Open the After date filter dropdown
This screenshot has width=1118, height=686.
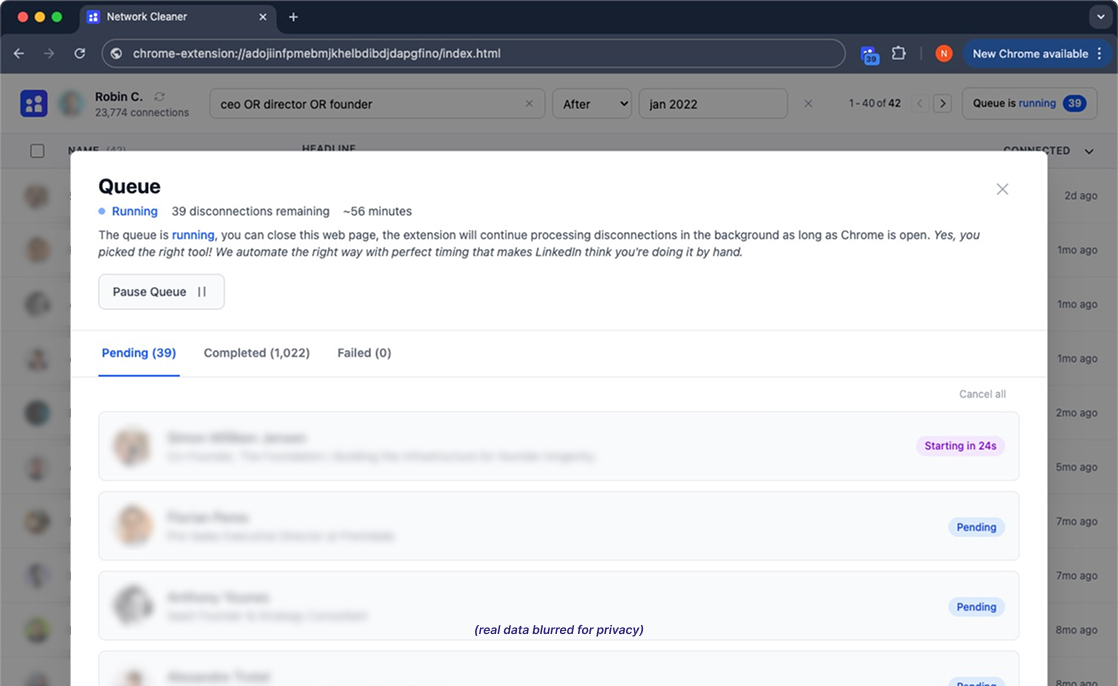click(592, 103)
